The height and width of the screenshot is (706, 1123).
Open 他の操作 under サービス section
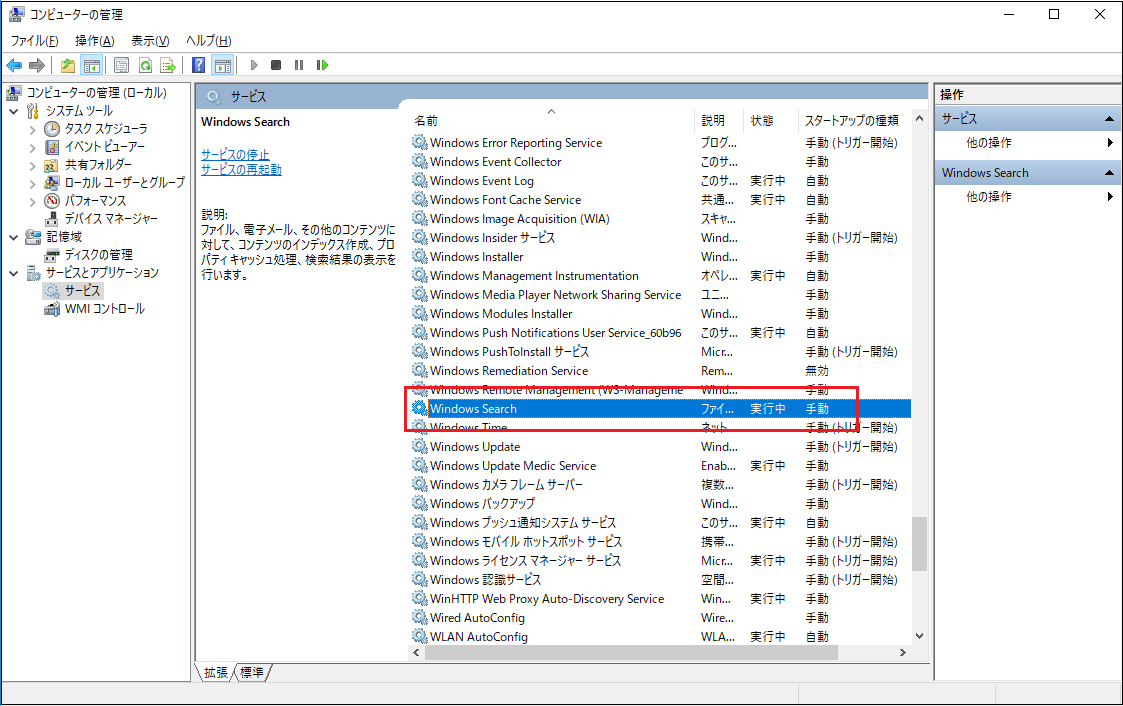pos(988,142)
